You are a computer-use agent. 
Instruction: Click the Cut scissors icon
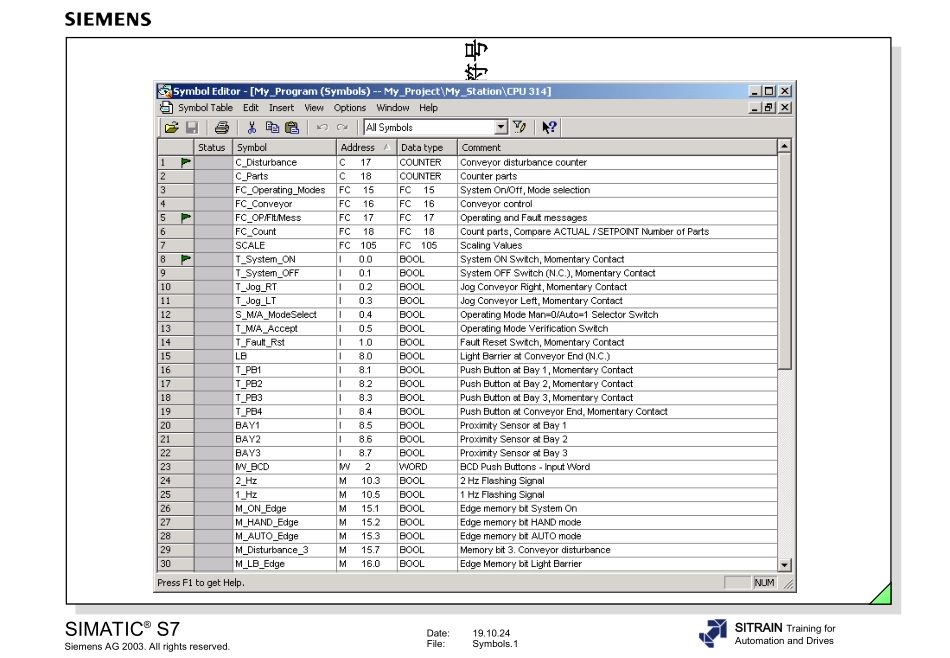click(x=252, y=127)
